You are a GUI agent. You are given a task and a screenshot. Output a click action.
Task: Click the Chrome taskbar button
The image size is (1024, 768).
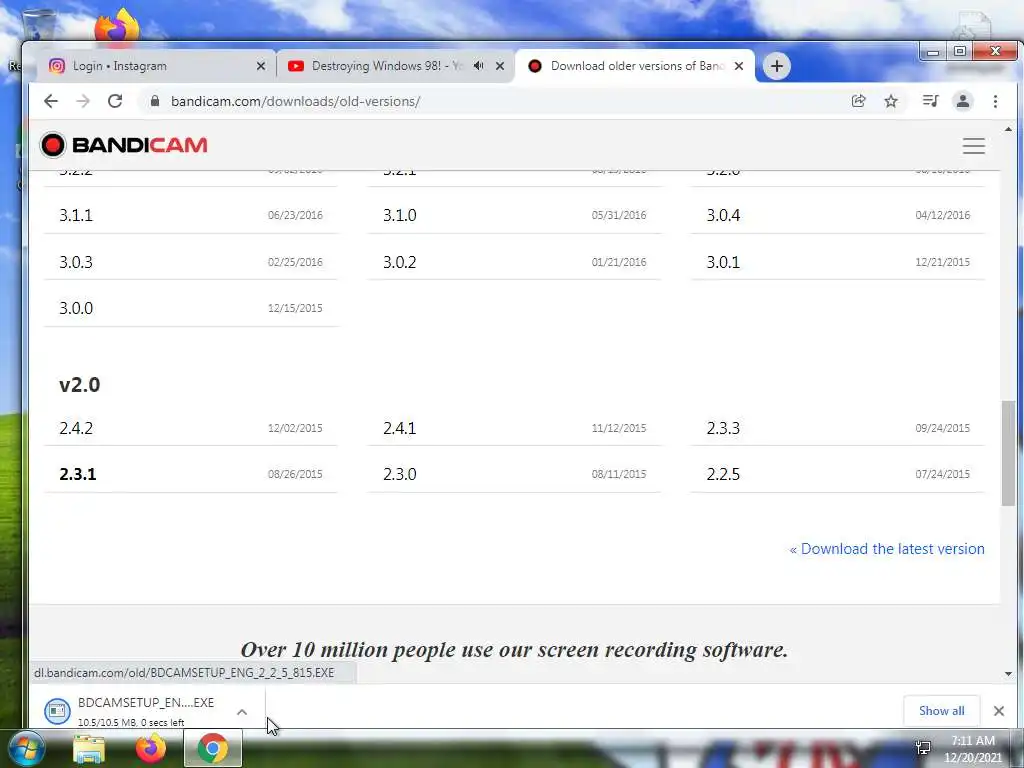(x=213, y=748)
